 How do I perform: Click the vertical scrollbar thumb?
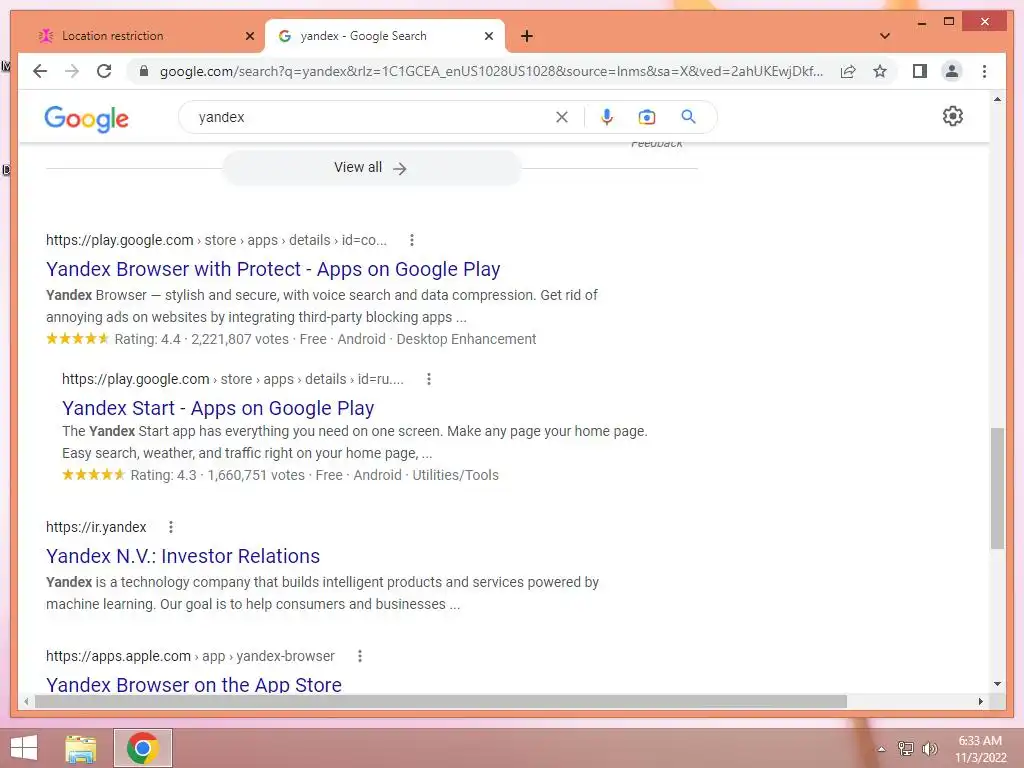click(997, 488)
